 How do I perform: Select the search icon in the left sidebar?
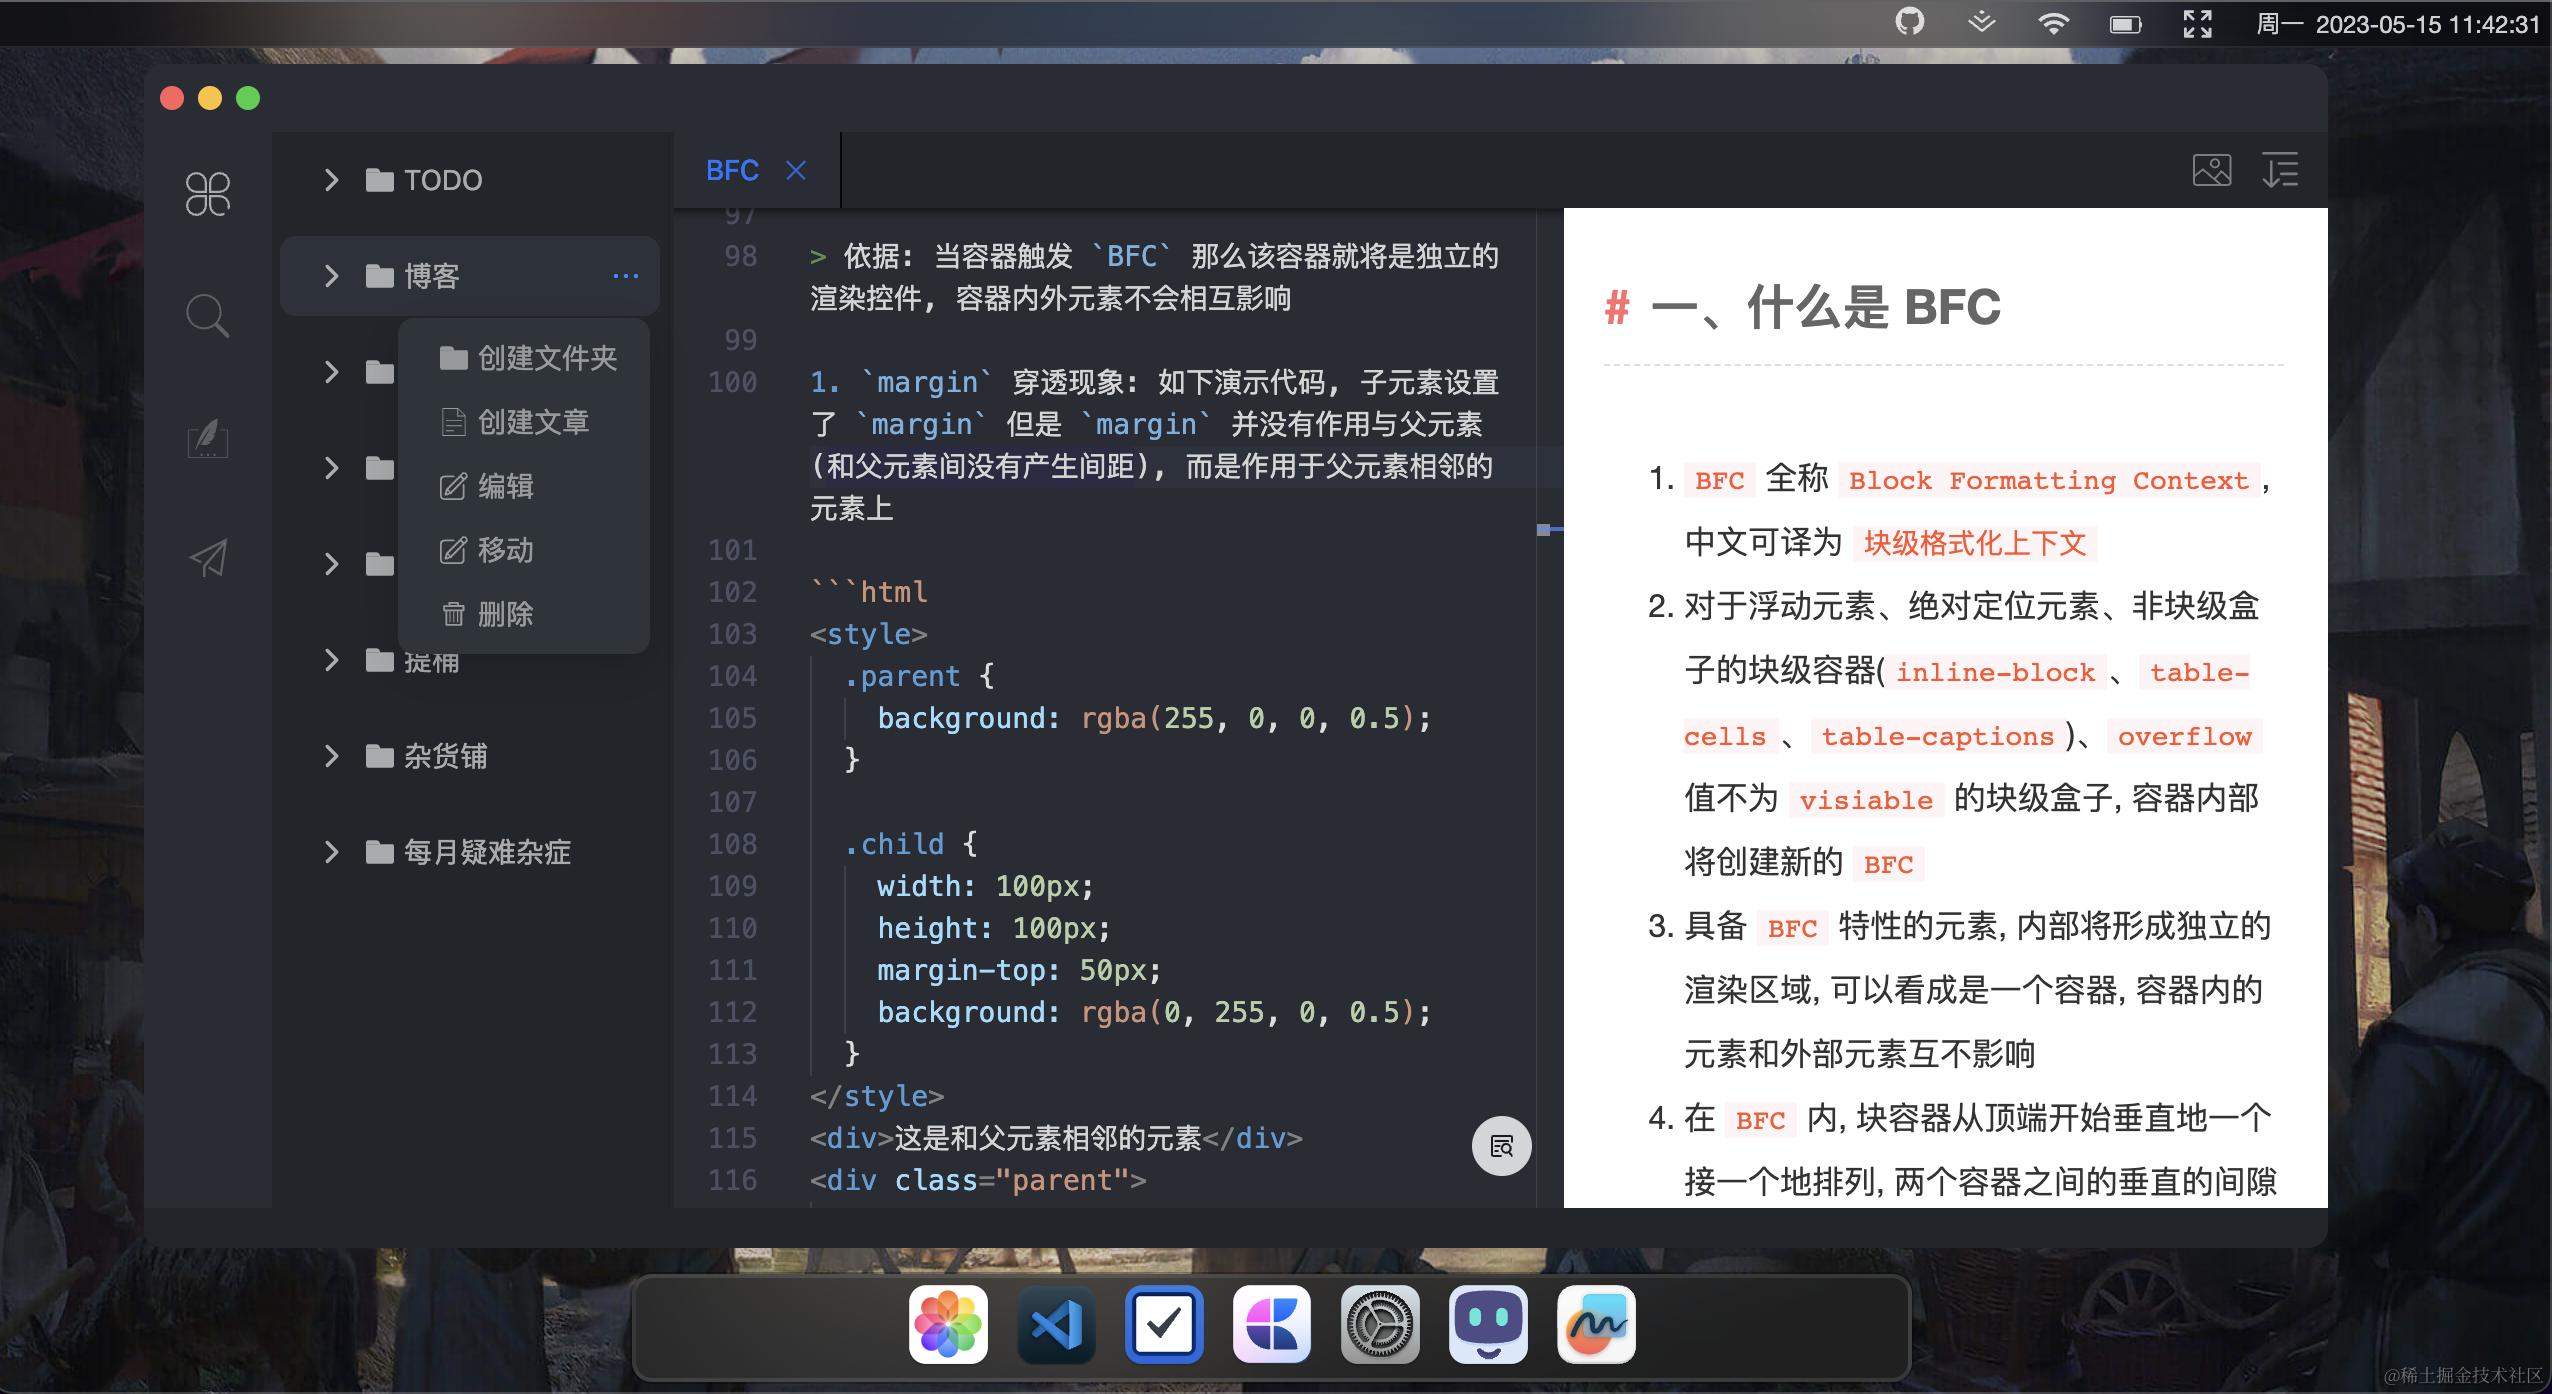(207, 315)
